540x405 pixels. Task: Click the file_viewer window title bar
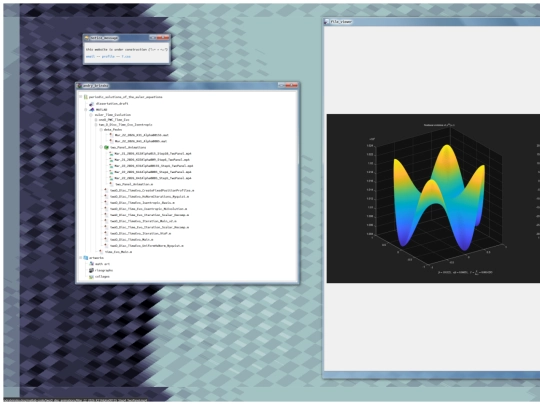[x=432, y=22]
